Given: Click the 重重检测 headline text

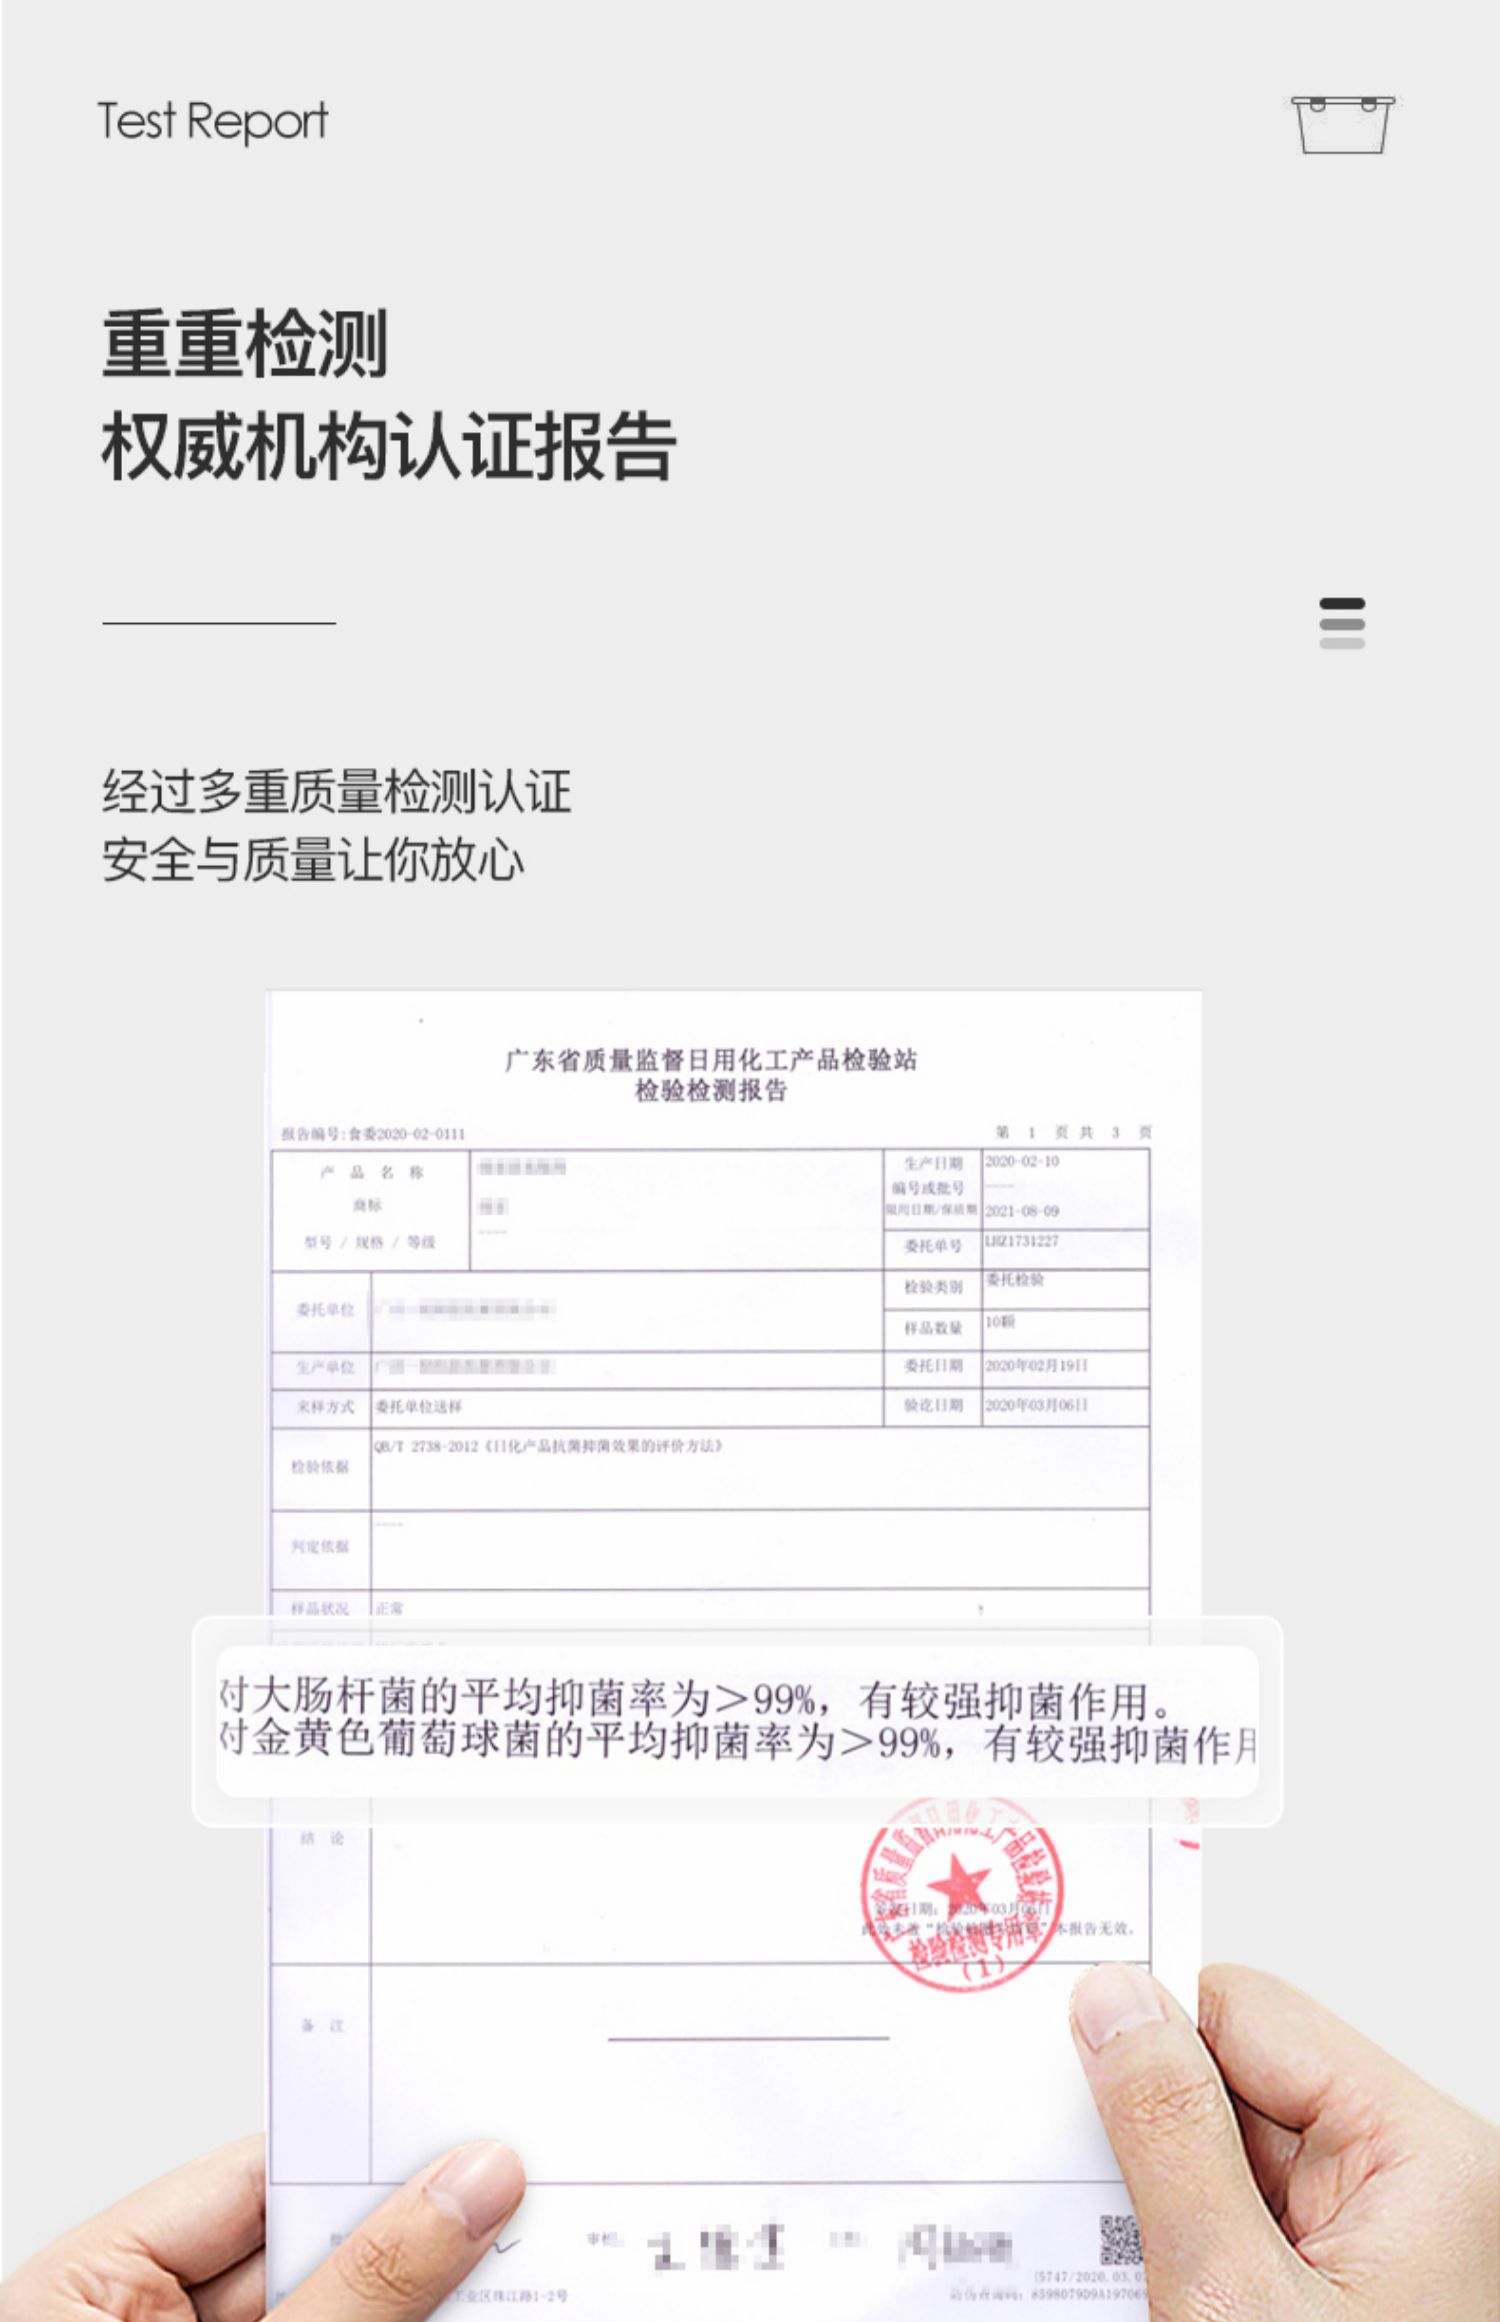Looking at the screenshot, I should click(244, 343).
